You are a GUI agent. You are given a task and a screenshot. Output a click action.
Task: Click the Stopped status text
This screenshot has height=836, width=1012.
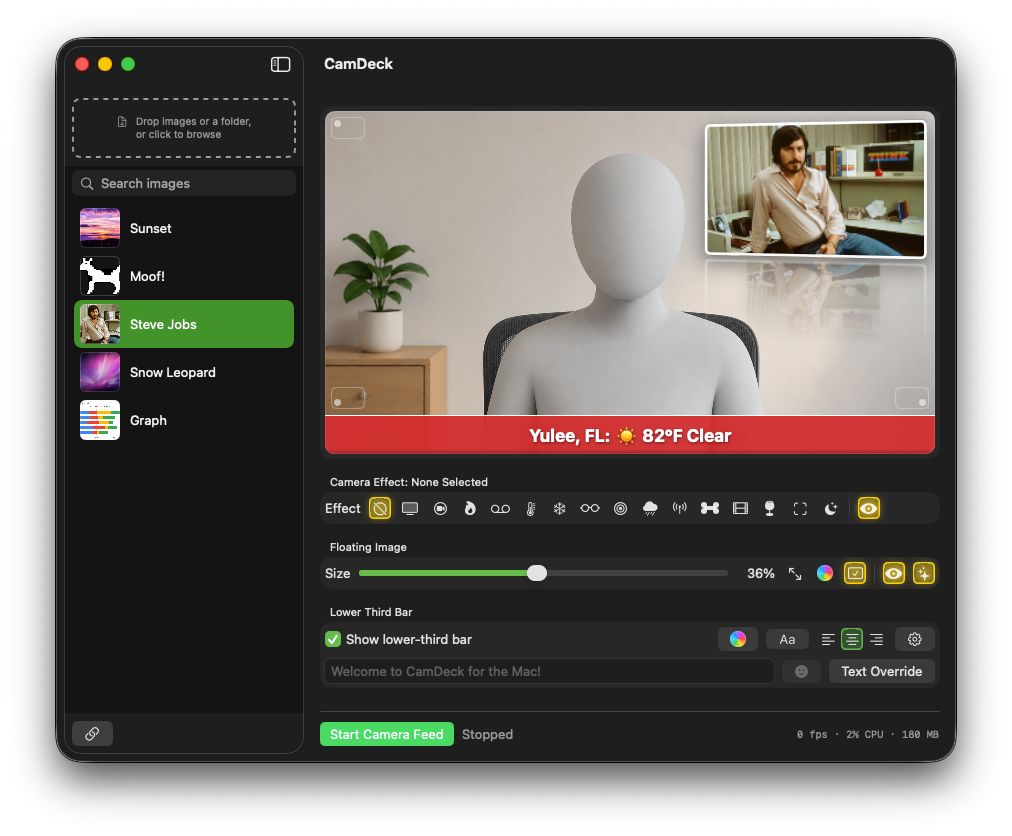click(x=487, y=735)
